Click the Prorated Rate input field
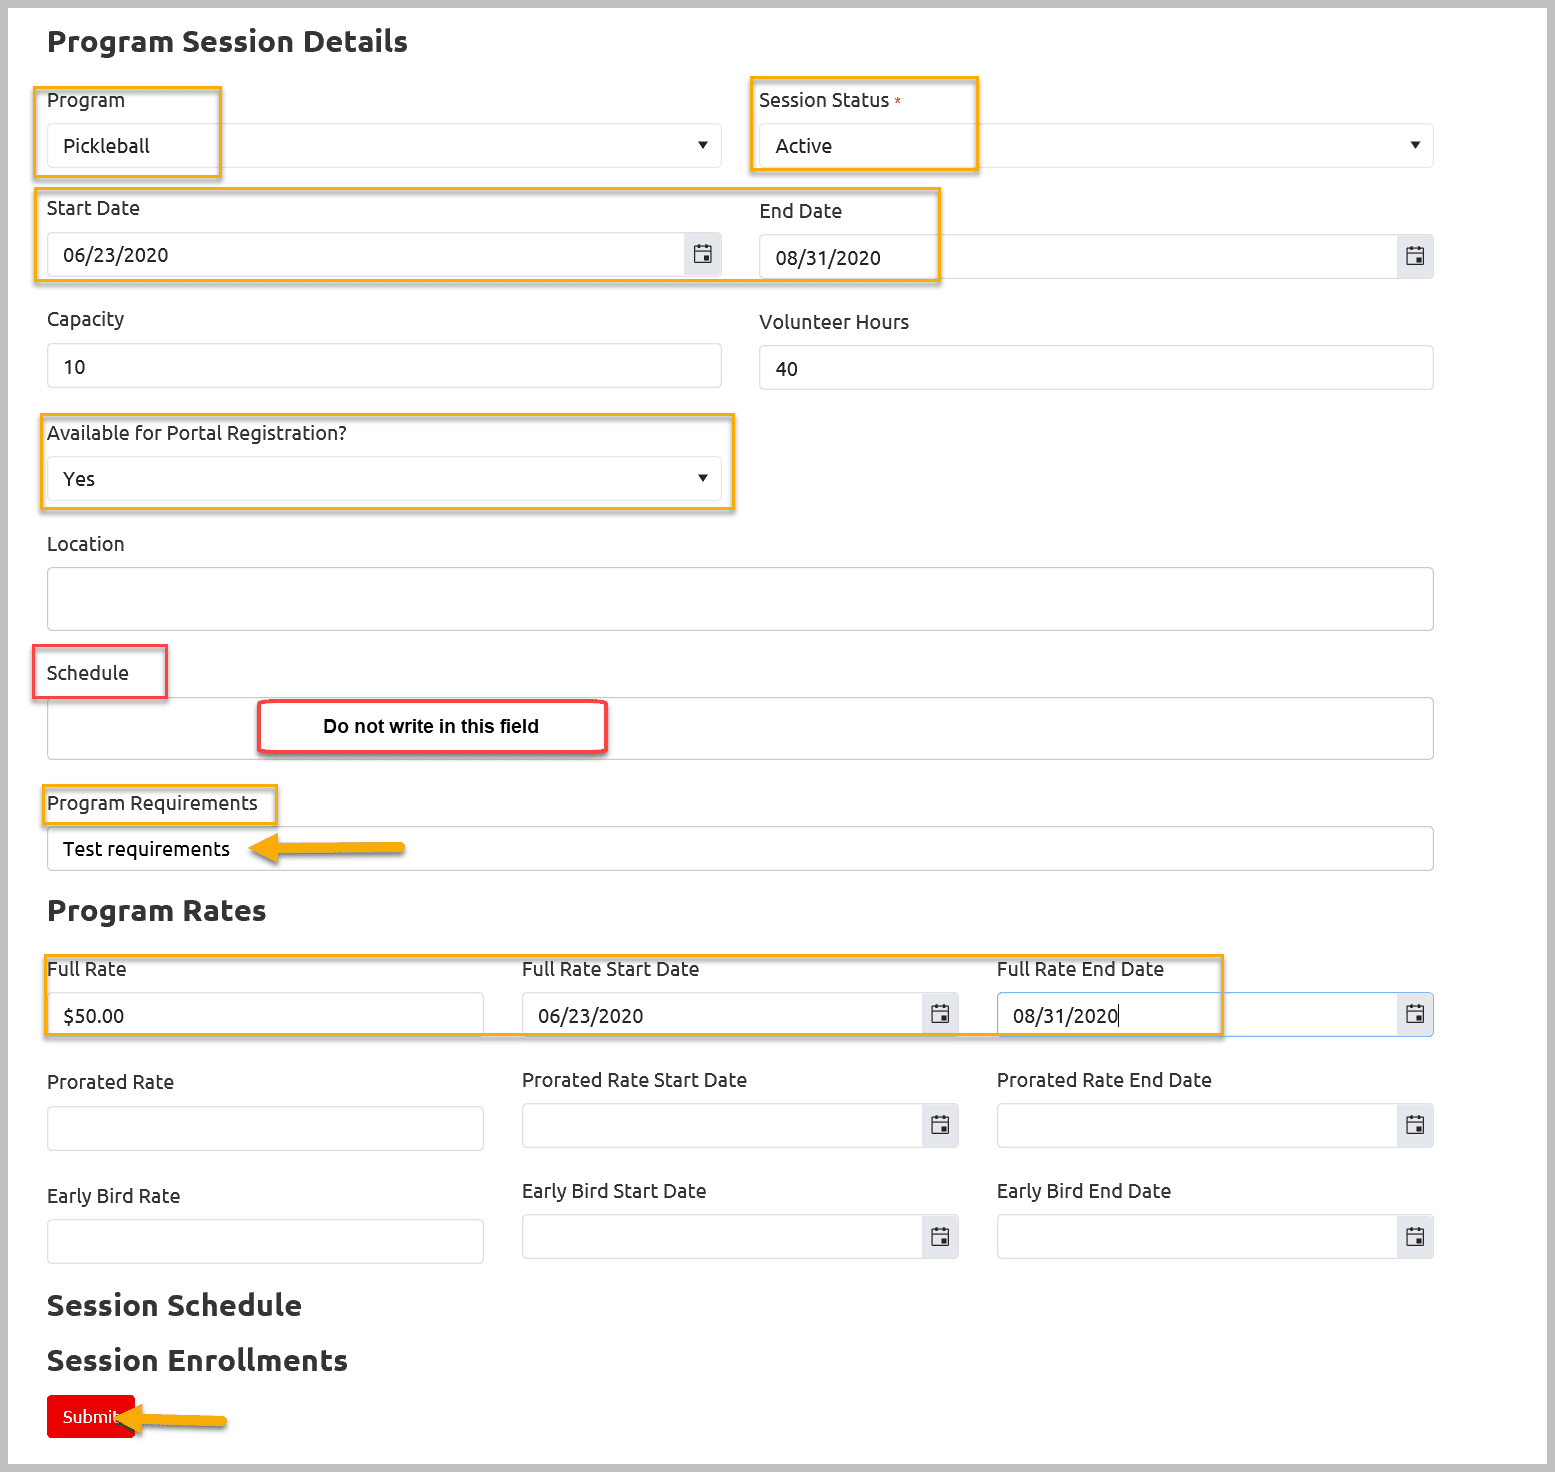Image resolution: width=1555 pixels, height=1472 pixels. (265, 1129)
